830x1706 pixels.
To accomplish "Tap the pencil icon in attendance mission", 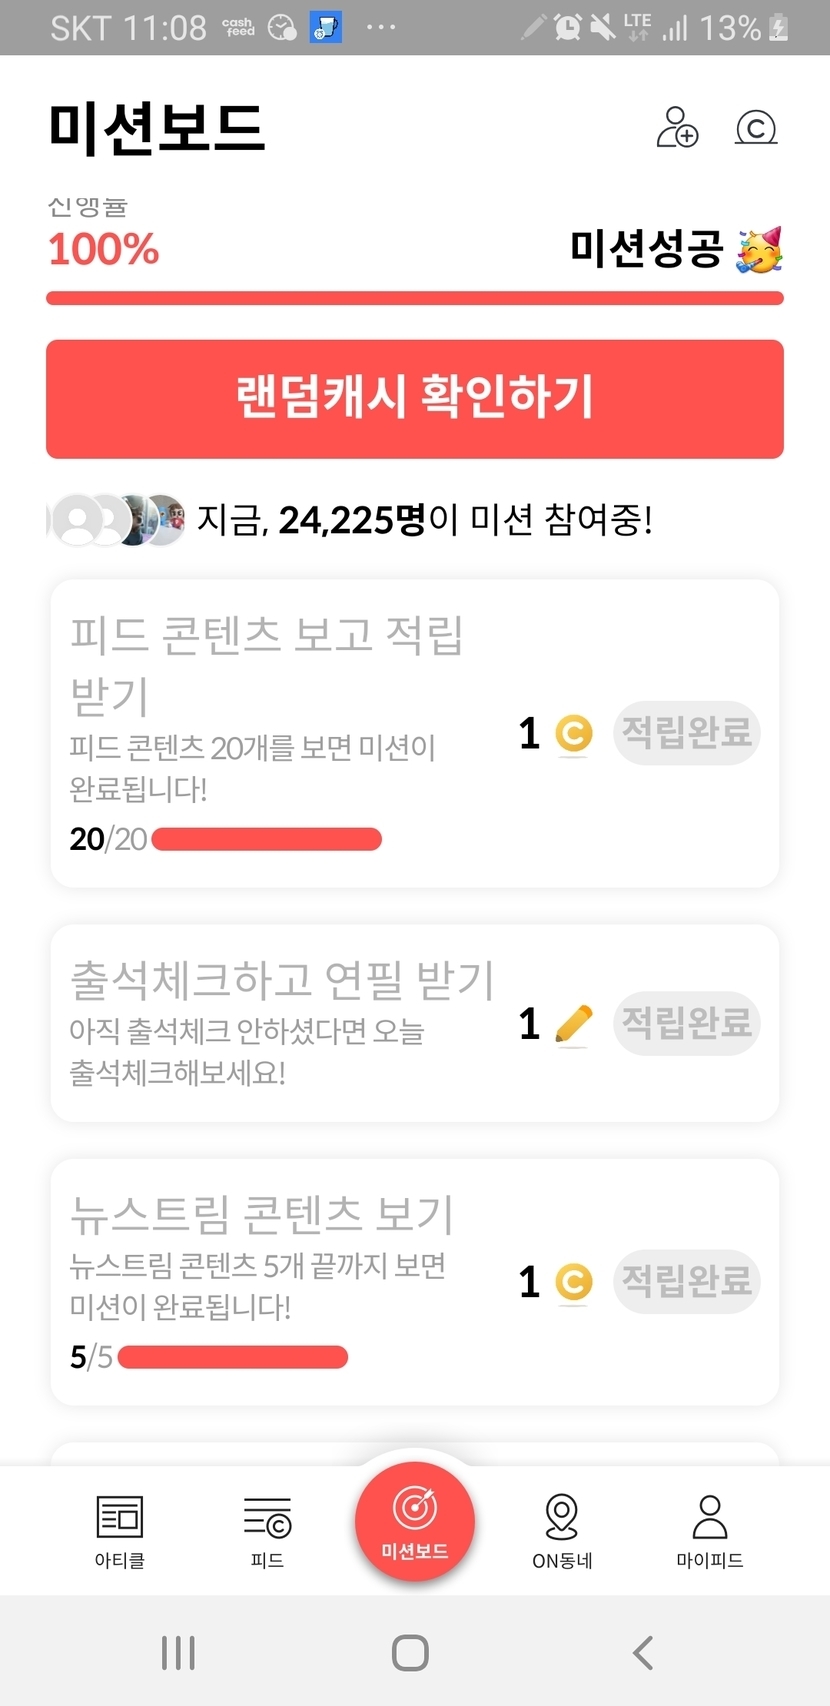I will [x=574, y=1024].
